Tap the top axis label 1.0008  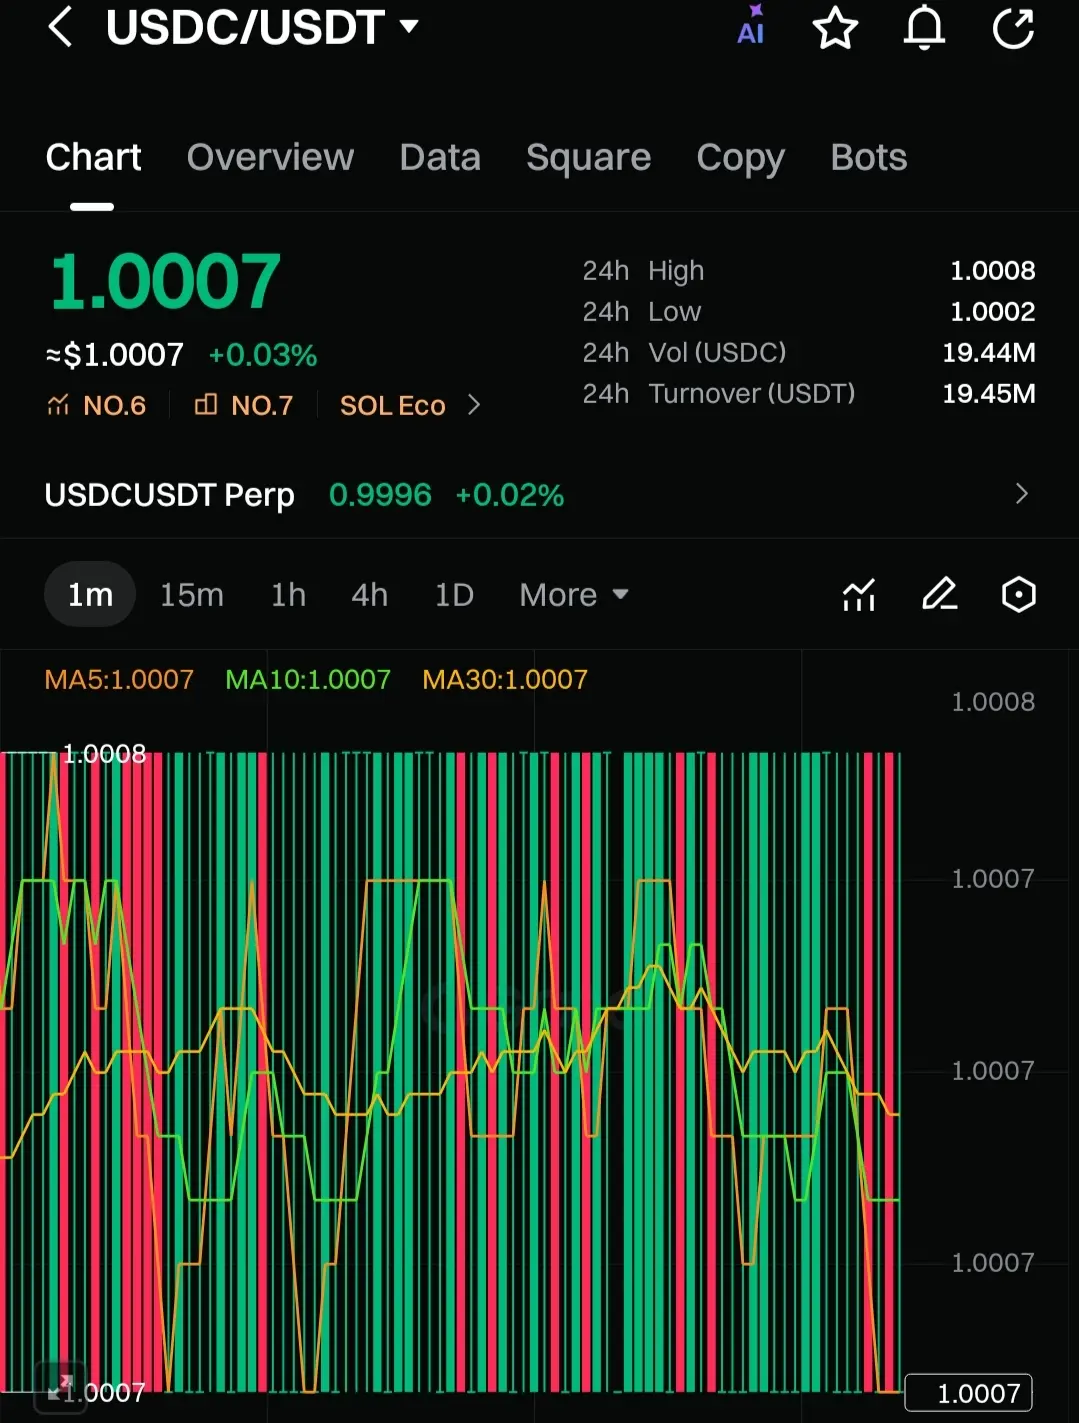click(x=992, y=701)
